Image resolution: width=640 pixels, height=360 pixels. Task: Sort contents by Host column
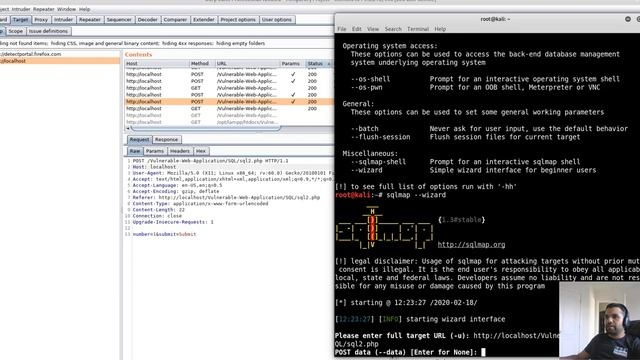pyautogui.click(x=157, y=64)
